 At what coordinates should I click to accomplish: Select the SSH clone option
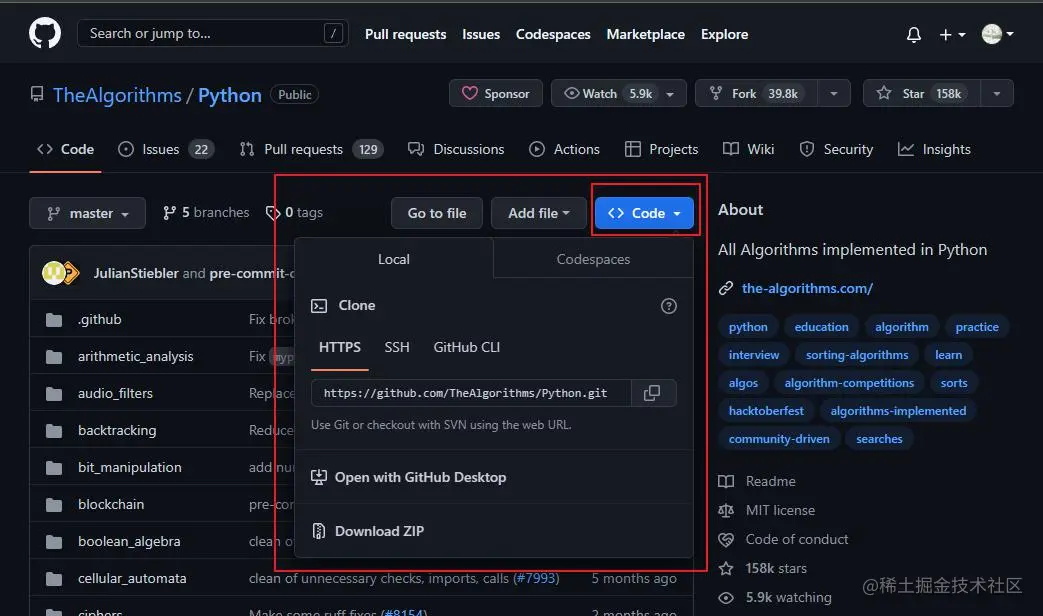tap(397, 347)
